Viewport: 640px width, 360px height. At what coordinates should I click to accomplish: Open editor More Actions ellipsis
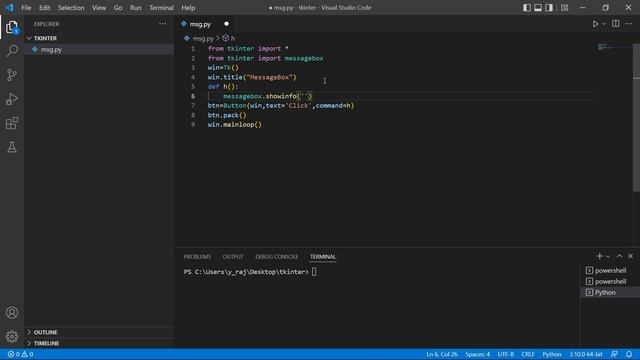(x=629, y=24)
